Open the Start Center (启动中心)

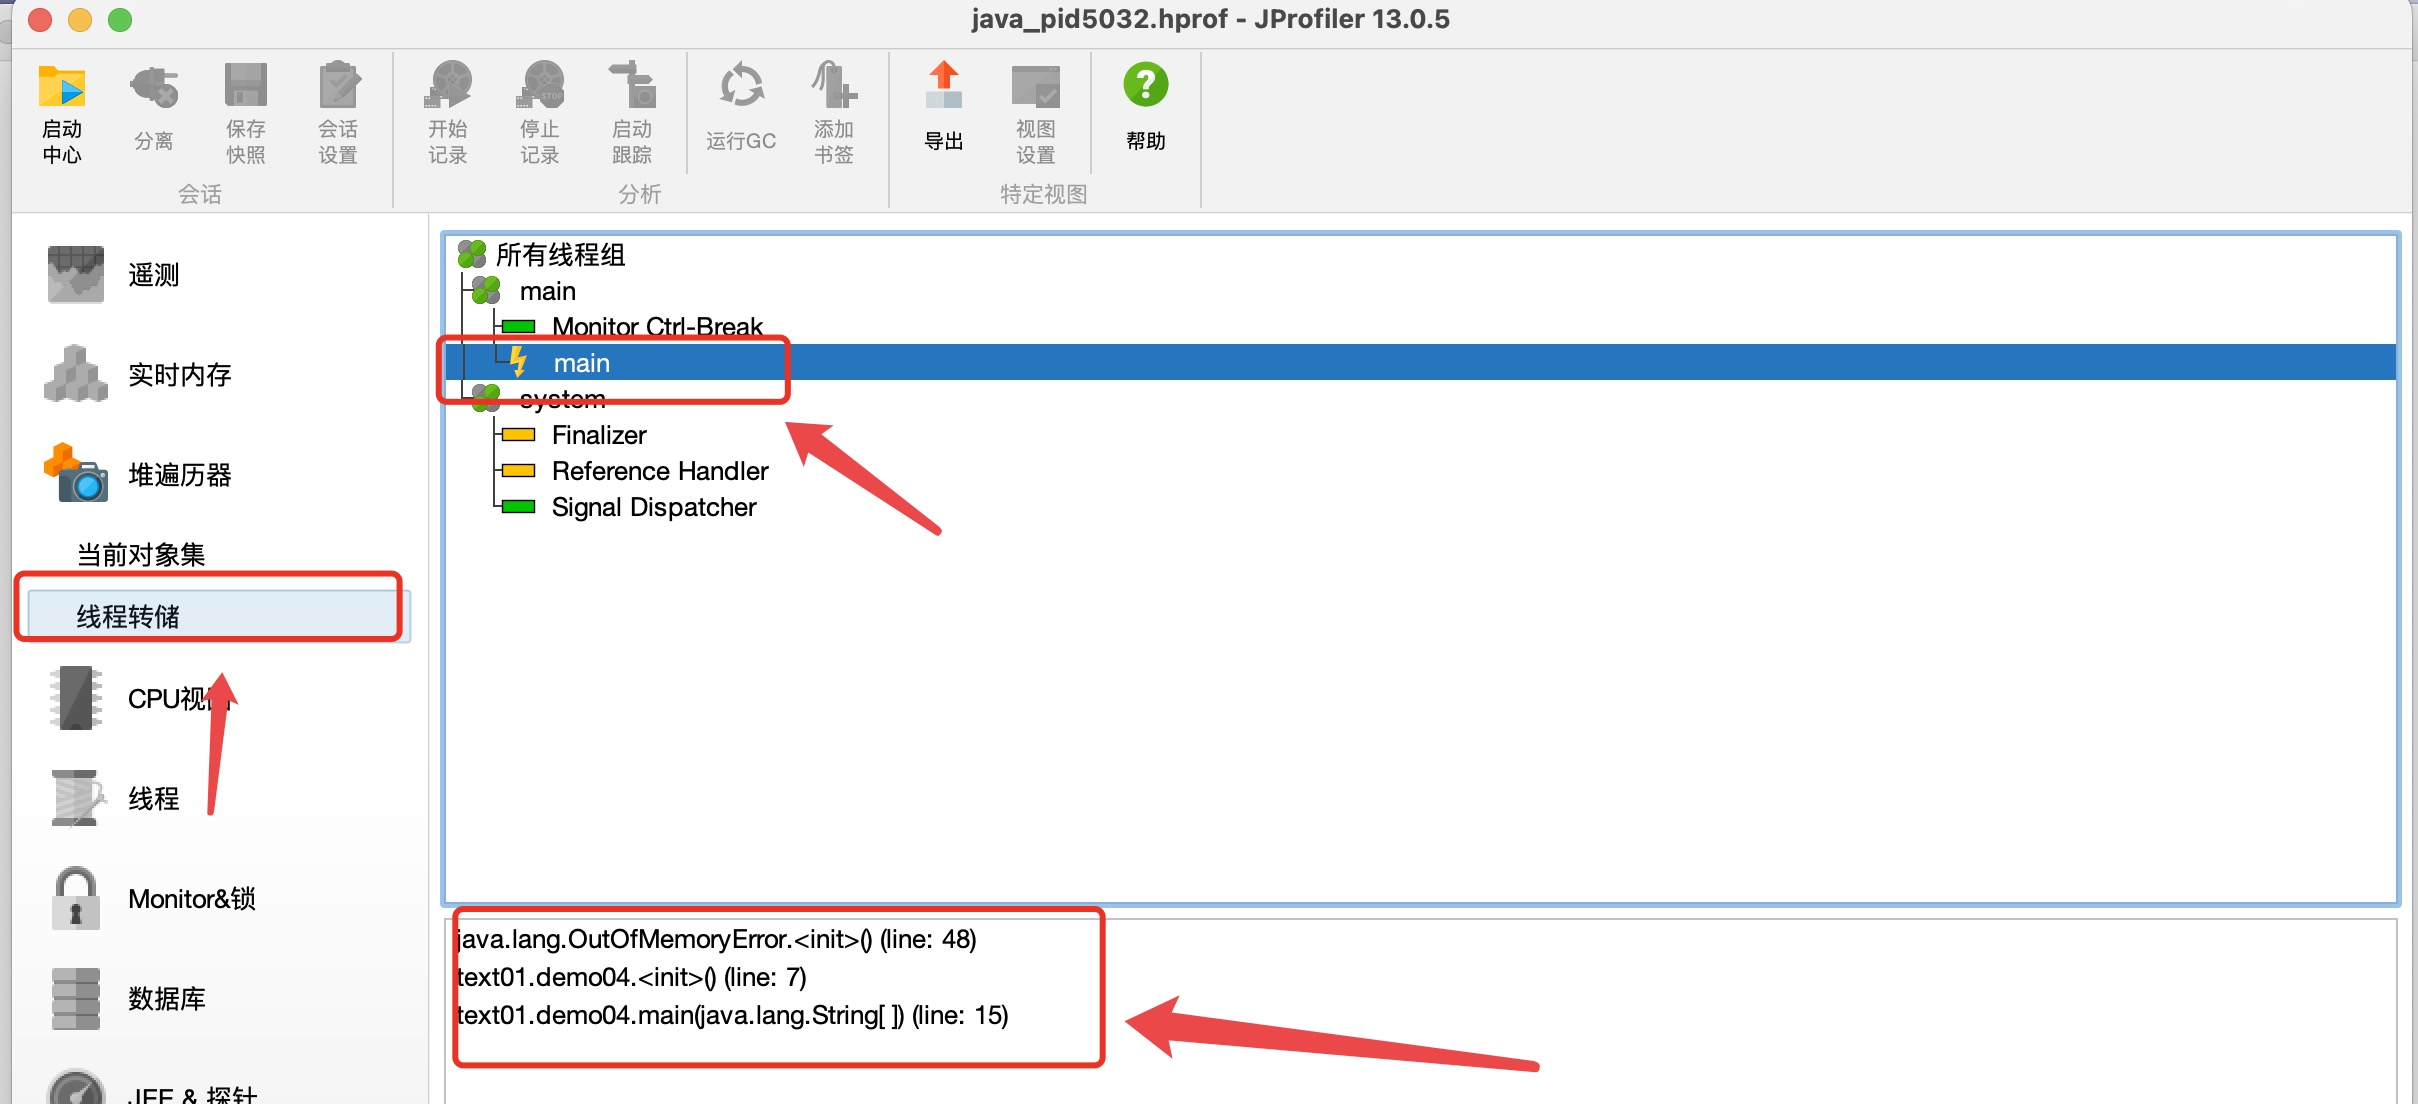pos(62,113)
